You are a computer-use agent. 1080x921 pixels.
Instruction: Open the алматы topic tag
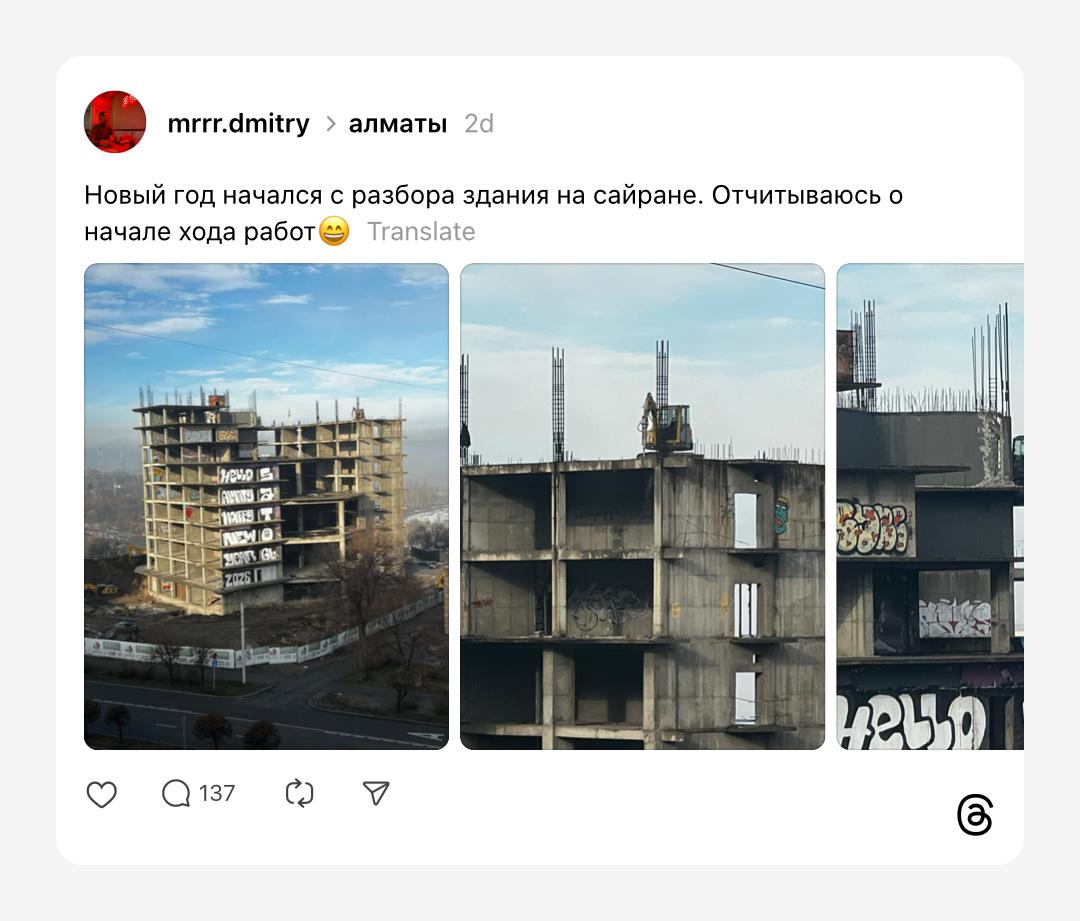tap(398, 124)
